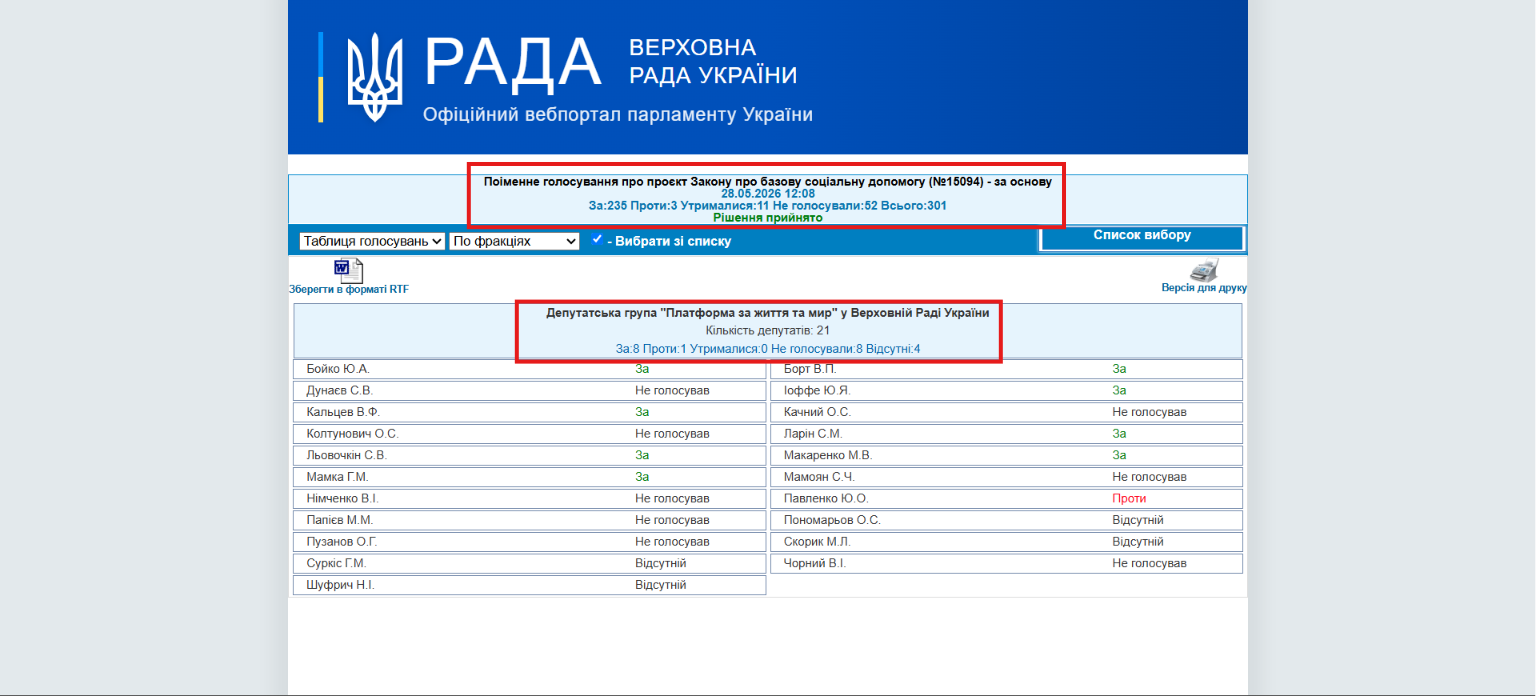1536x696 pixels.
Task: Click 'Відсутній' status of Суркіс Г.М.
Action: coord(660,563)
